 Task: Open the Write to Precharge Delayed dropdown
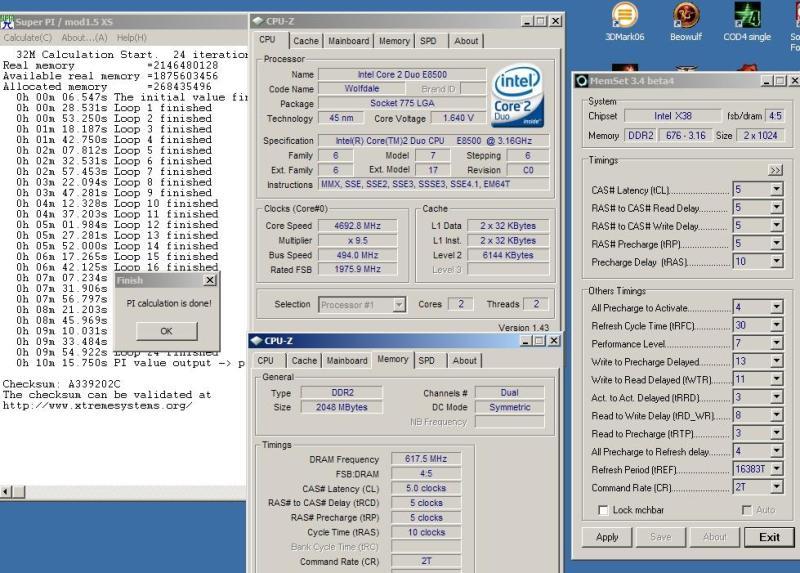[x=776, y=361]
